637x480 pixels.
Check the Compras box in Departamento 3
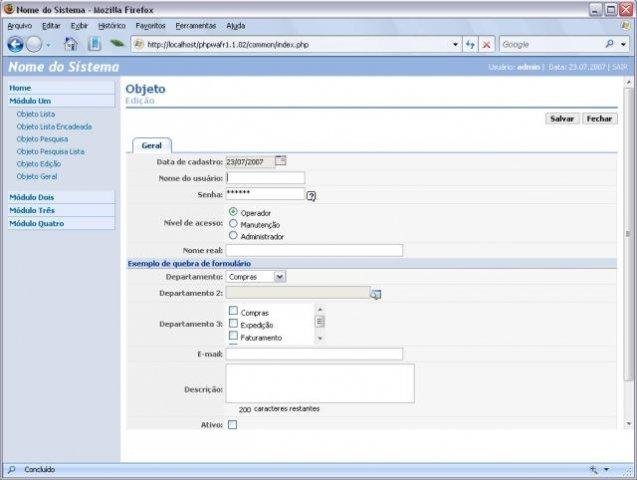tap(233, 311)
